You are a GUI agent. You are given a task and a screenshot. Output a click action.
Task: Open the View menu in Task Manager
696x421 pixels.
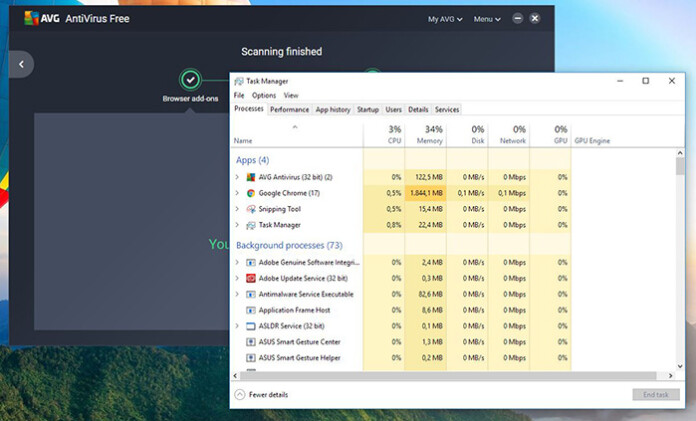coord(291,95)
